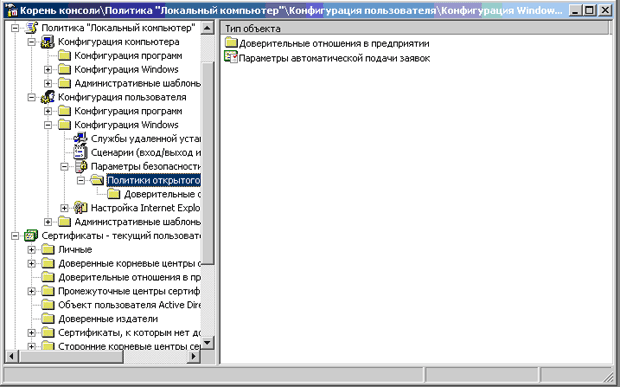Select the Доверенные корневые центры tree label
The height and width of the screenshot is (387, 620).
point(129,264)
